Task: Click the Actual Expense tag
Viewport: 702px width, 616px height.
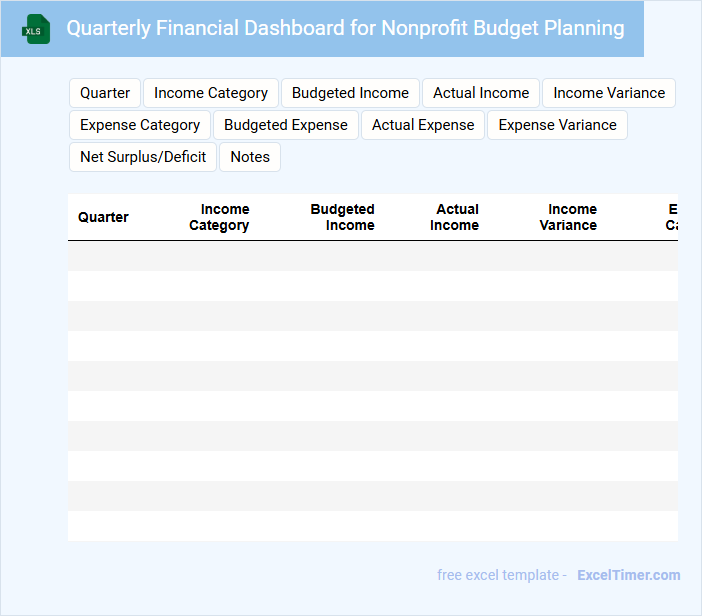Action: pyautogui.click(x=423, y=125)
